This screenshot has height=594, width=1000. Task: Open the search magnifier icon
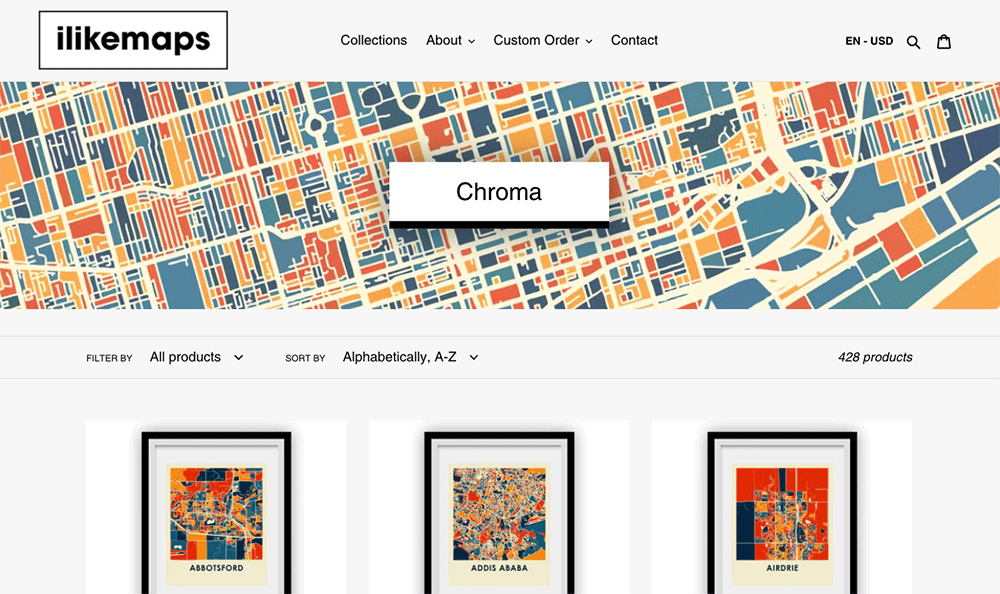(913, 41)
